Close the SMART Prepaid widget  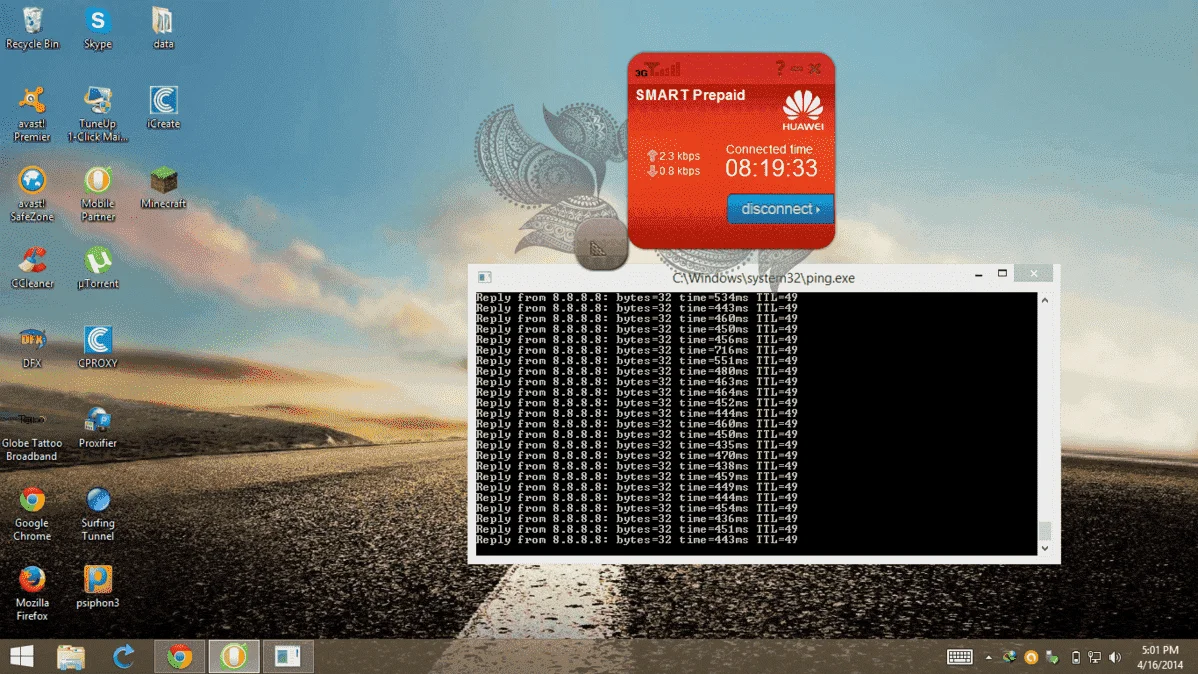pyautogui.click(x=815, y=69)
